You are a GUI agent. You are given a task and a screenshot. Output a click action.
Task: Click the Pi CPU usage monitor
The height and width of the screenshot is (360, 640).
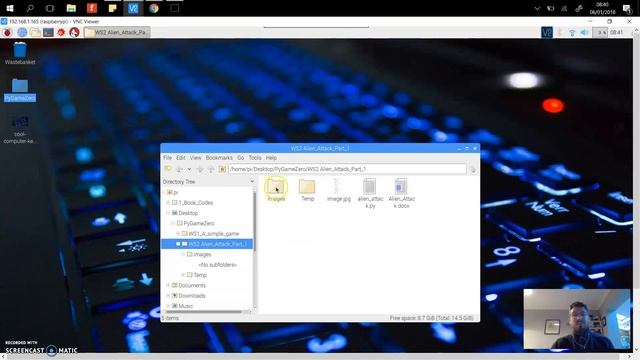[x=600, y=32]
